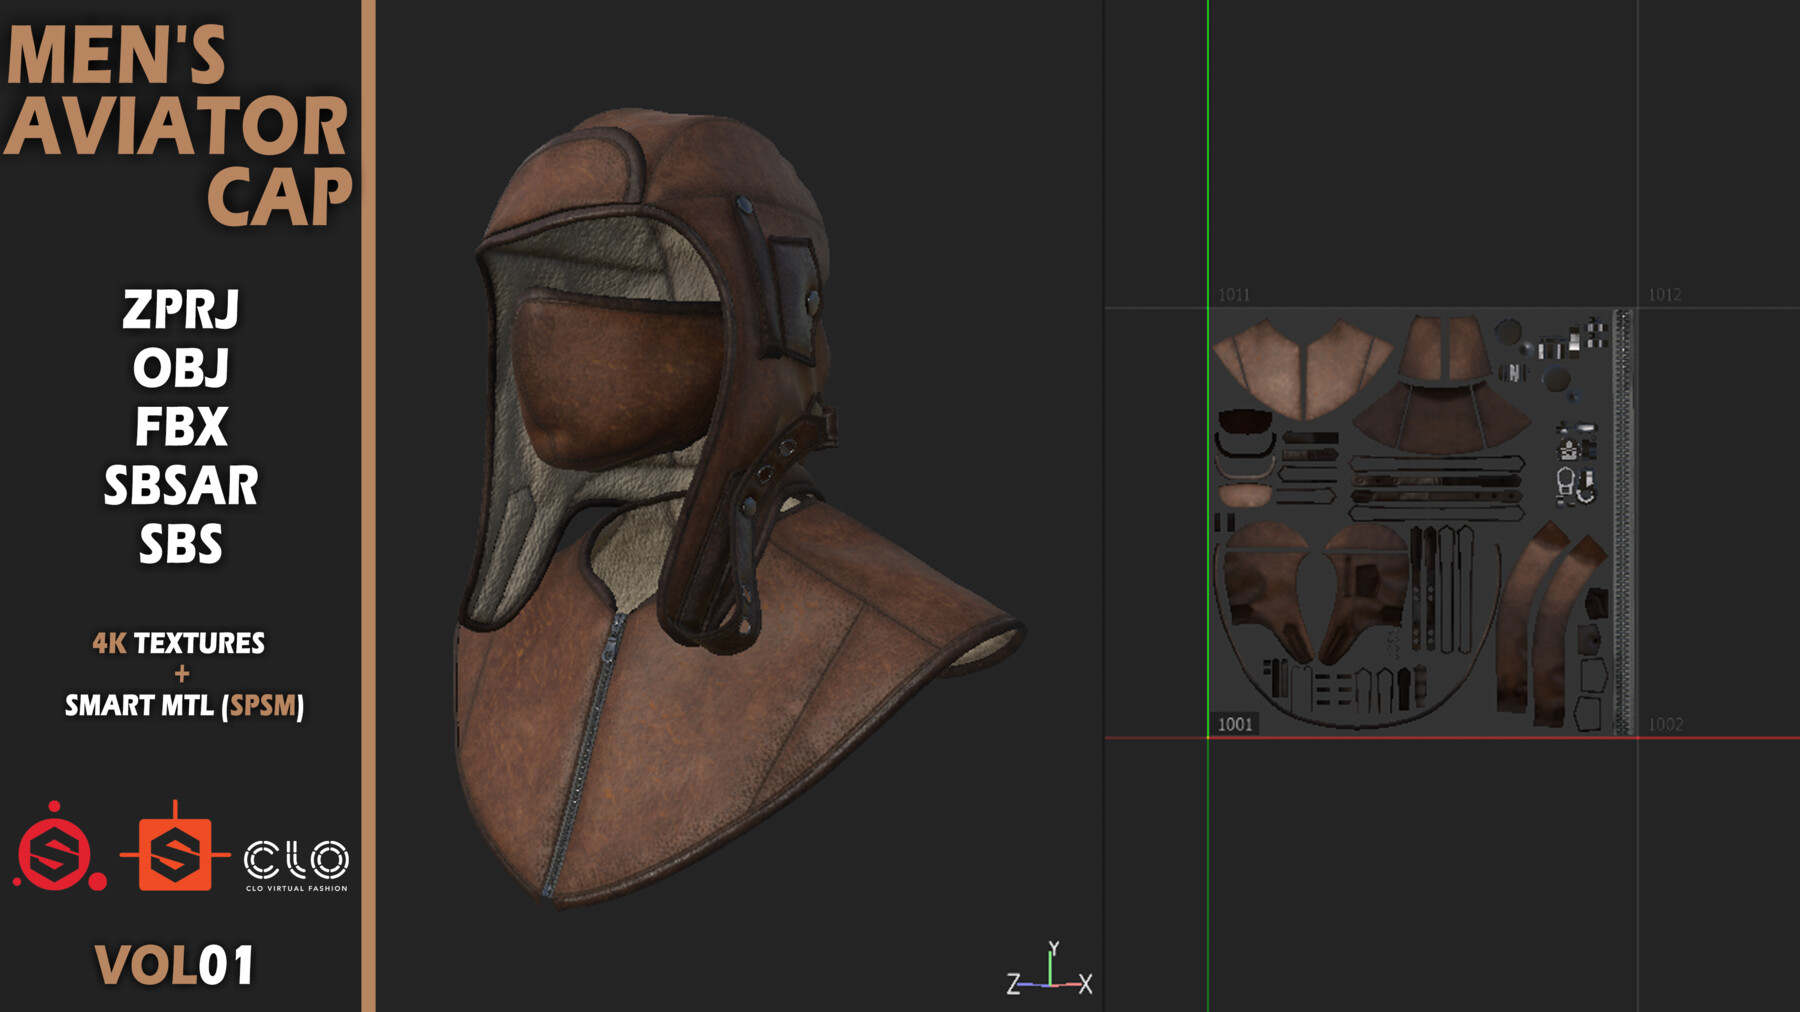Toggle the red horizontal UV guide line
This screenshot has width=1800, height=1012.
pyautogui.click(x=1400, y=735)
